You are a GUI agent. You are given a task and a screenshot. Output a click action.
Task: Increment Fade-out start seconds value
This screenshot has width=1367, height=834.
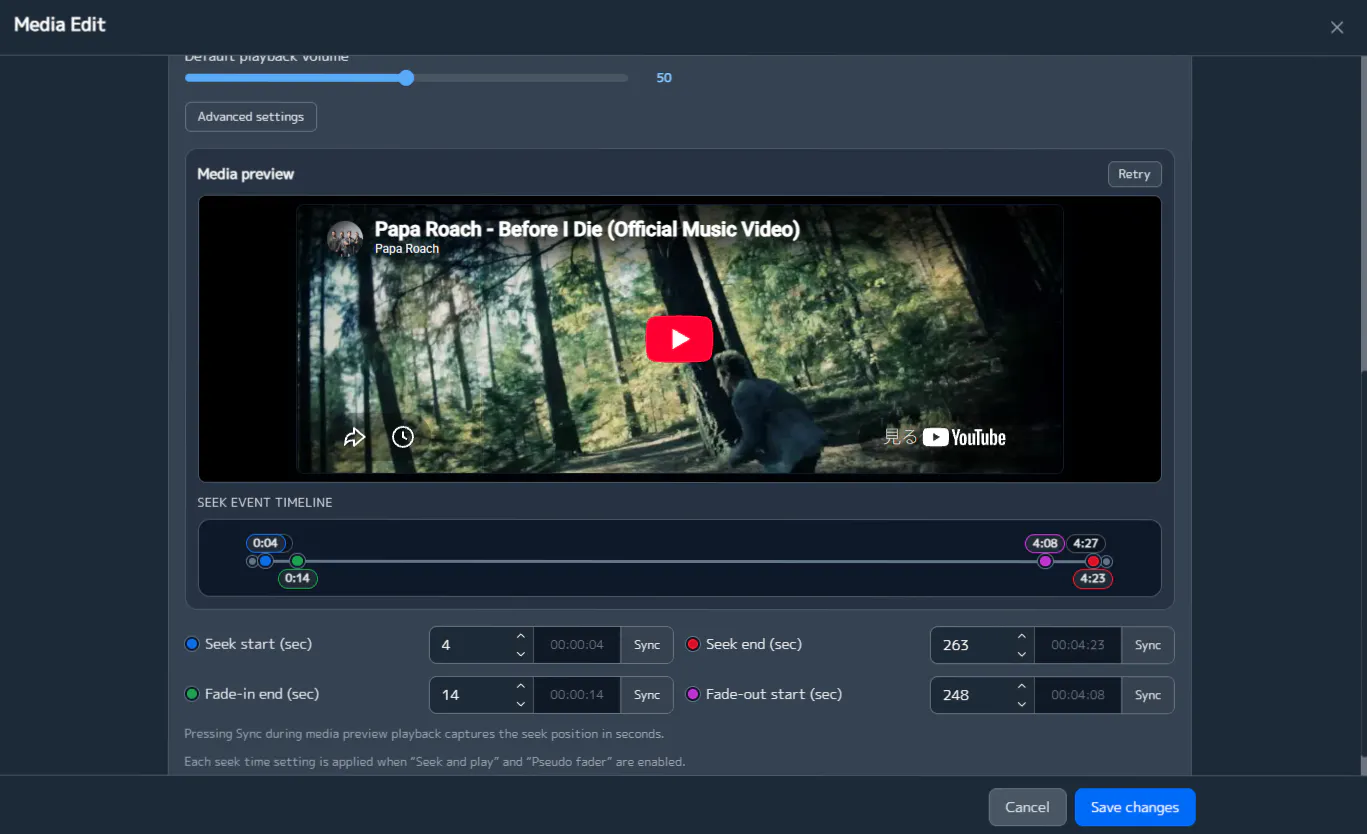(1021, 686)
